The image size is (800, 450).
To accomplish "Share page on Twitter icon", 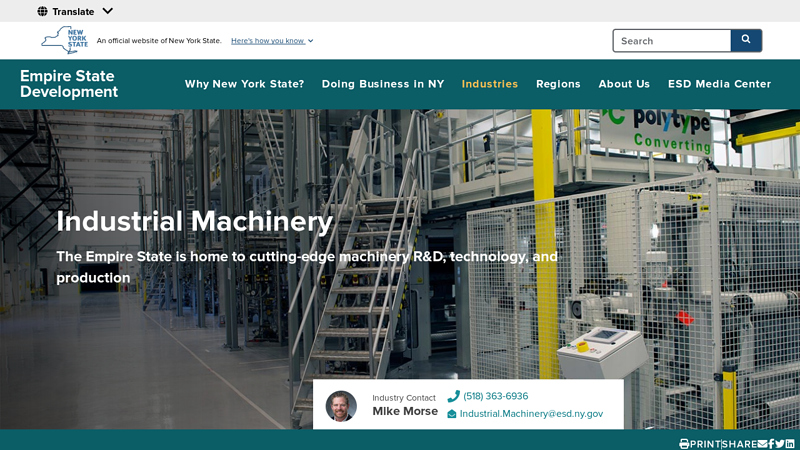I will pos(780,444).
